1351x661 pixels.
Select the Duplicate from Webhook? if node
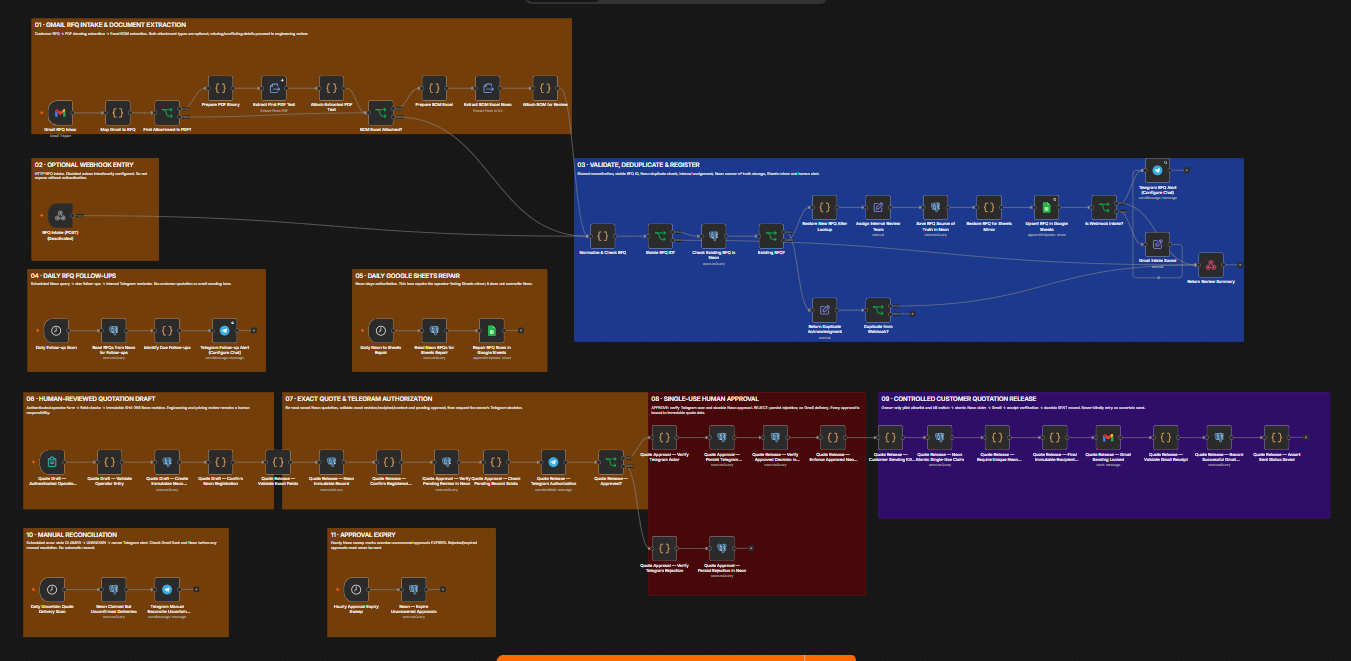tap(878, 308)
